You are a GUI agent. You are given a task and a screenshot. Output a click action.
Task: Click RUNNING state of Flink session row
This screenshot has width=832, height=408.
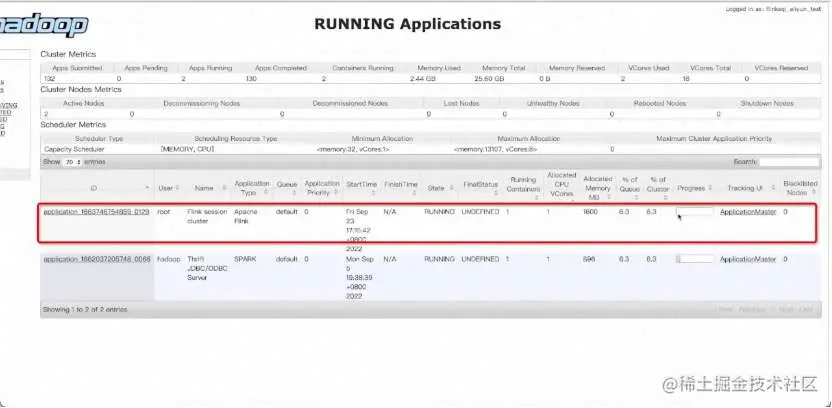[x=439, y=212]
